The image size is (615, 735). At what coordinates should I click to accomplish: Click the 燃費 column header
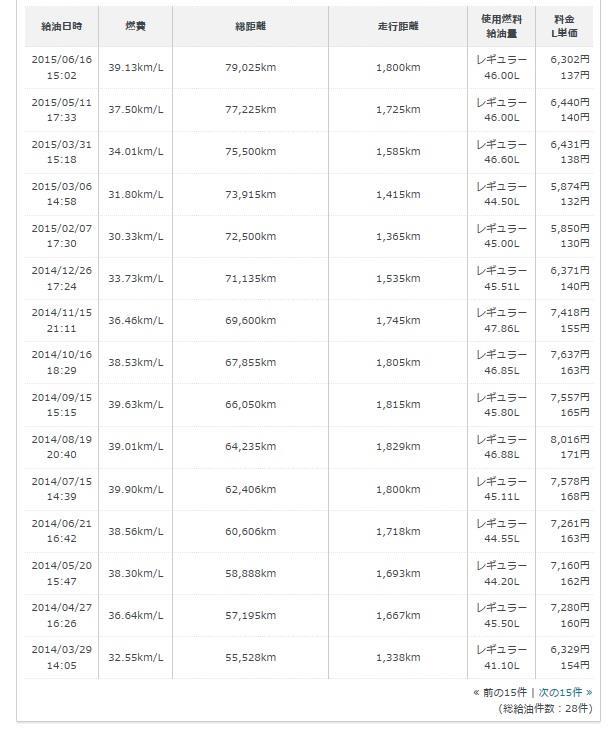click(x=135, y=26)
